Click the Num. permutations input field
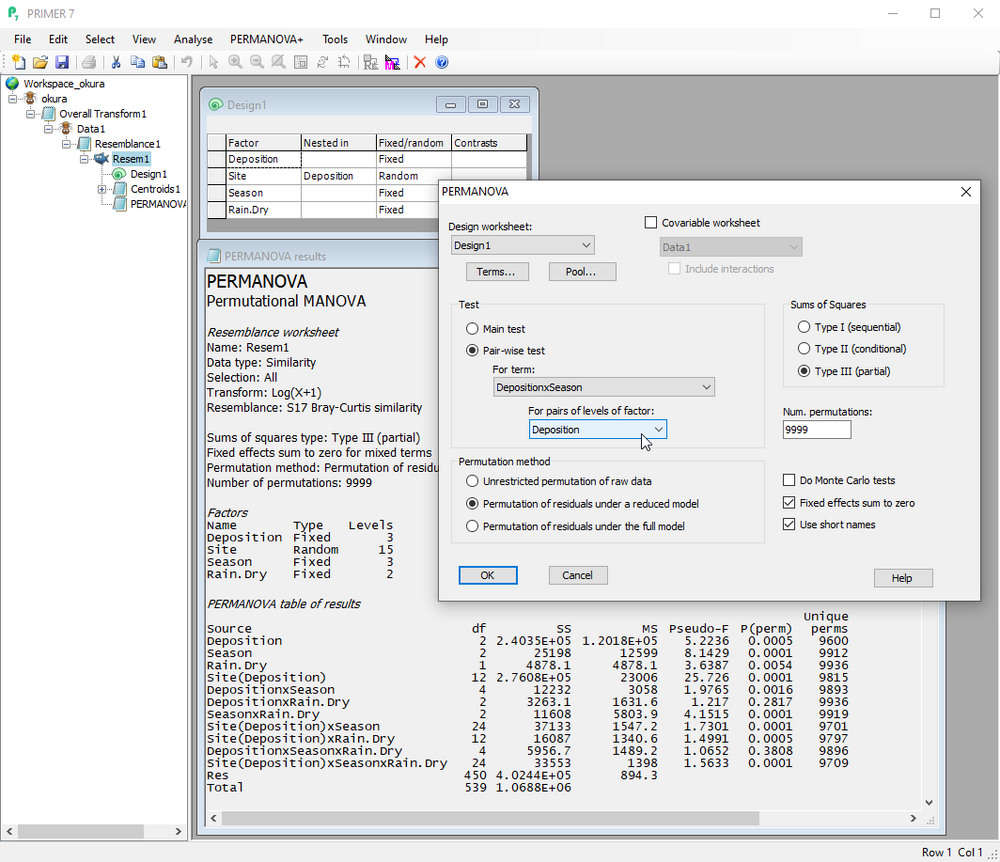Image resolution: width=1000 pixels, height=862 pixels. [x=816, y=429]
